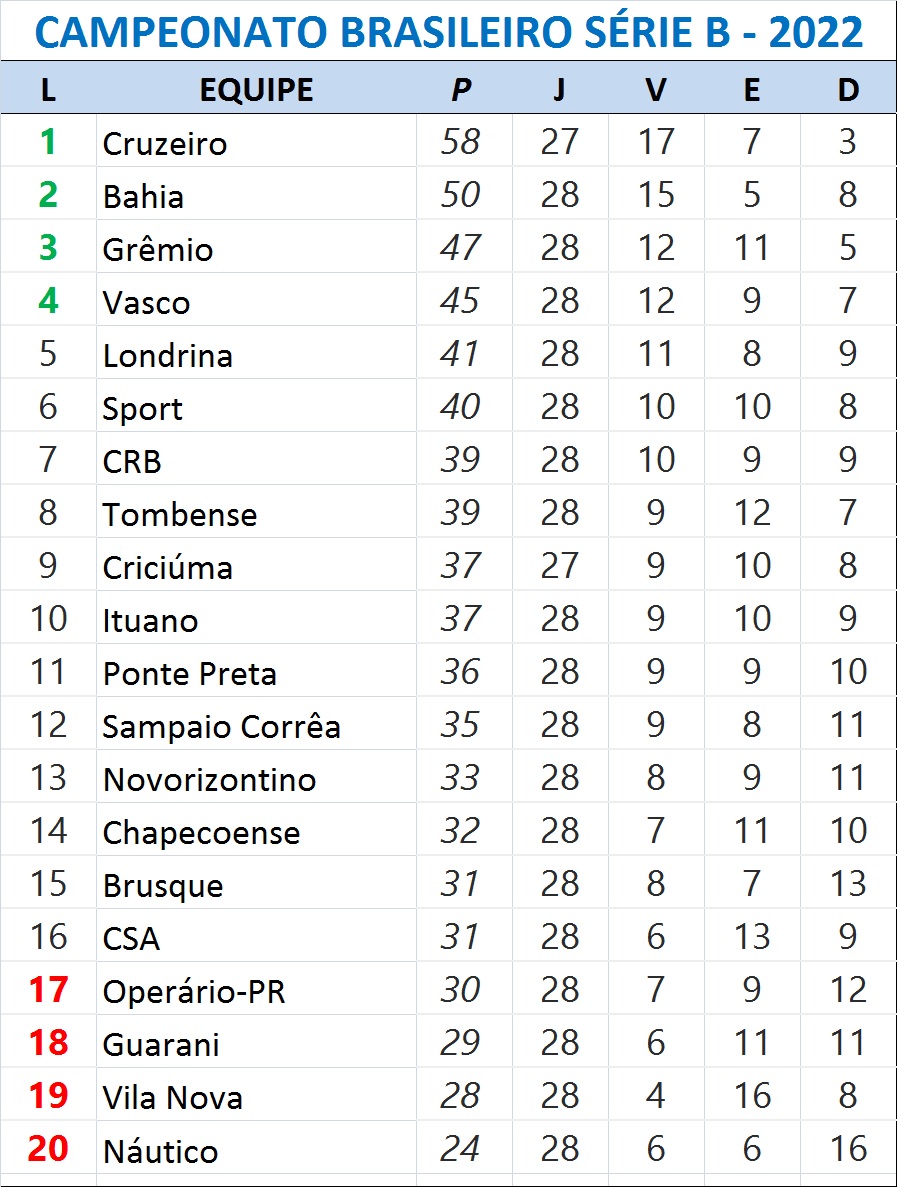Select the Sampaio Corrêa cell
897x1187 pixels.
(x=256, y=724)
